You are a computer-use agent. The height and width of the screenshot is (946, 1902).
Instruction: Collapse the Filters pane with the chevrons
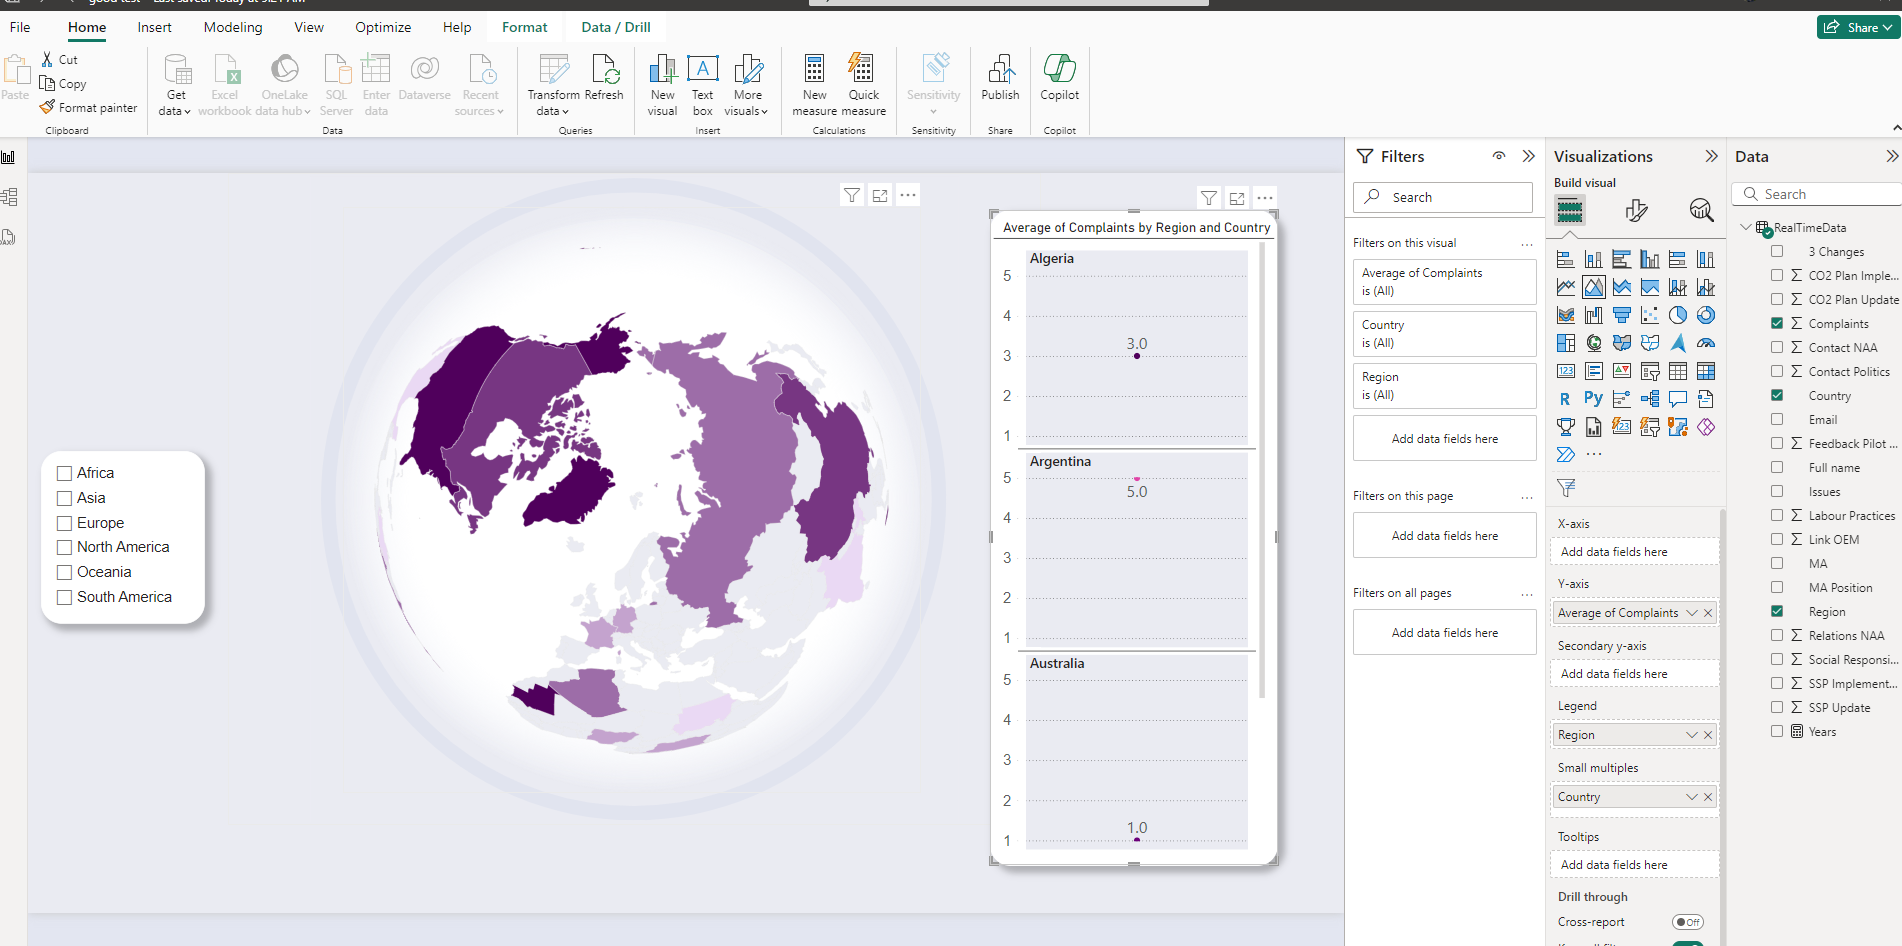(x=1528, y=156)
